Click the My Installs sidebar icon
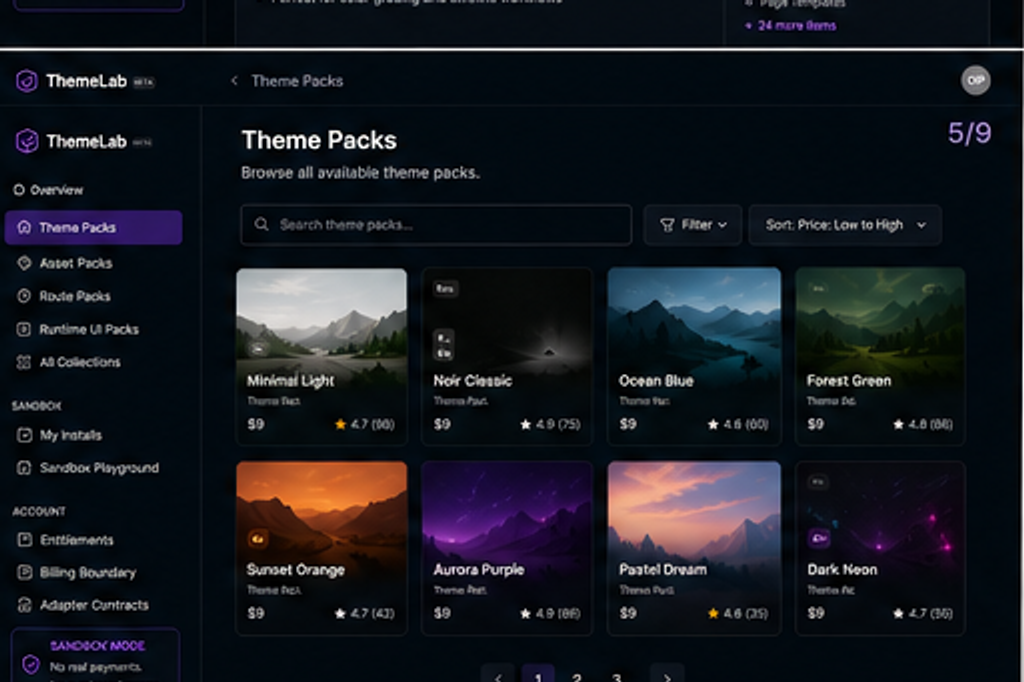 click(24, 435)
